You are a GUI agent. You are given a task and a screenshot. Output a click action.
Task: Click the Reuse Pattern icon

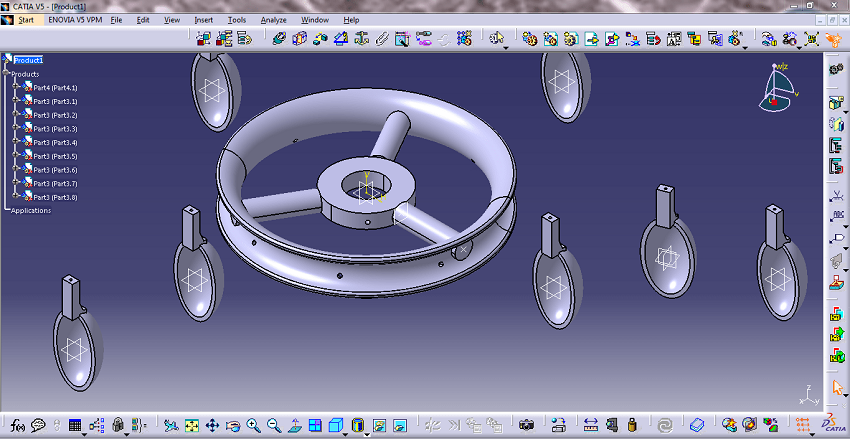[x=464, y=38]
